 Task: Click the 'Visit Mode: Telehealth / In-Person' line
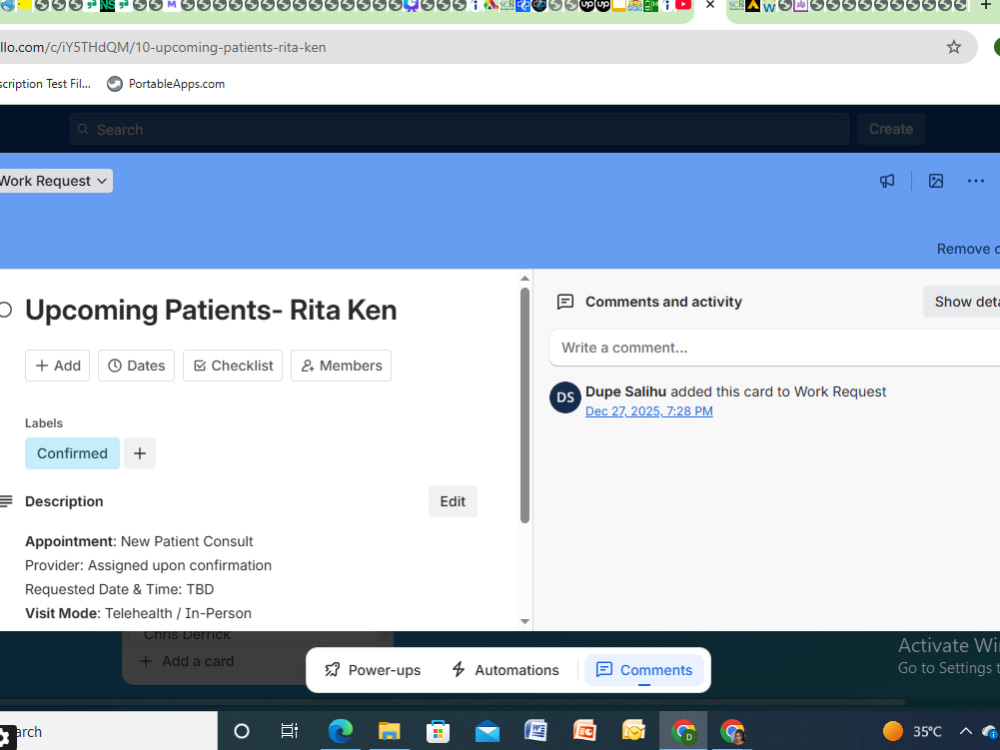pyautogui.click(x=138, y=614)
